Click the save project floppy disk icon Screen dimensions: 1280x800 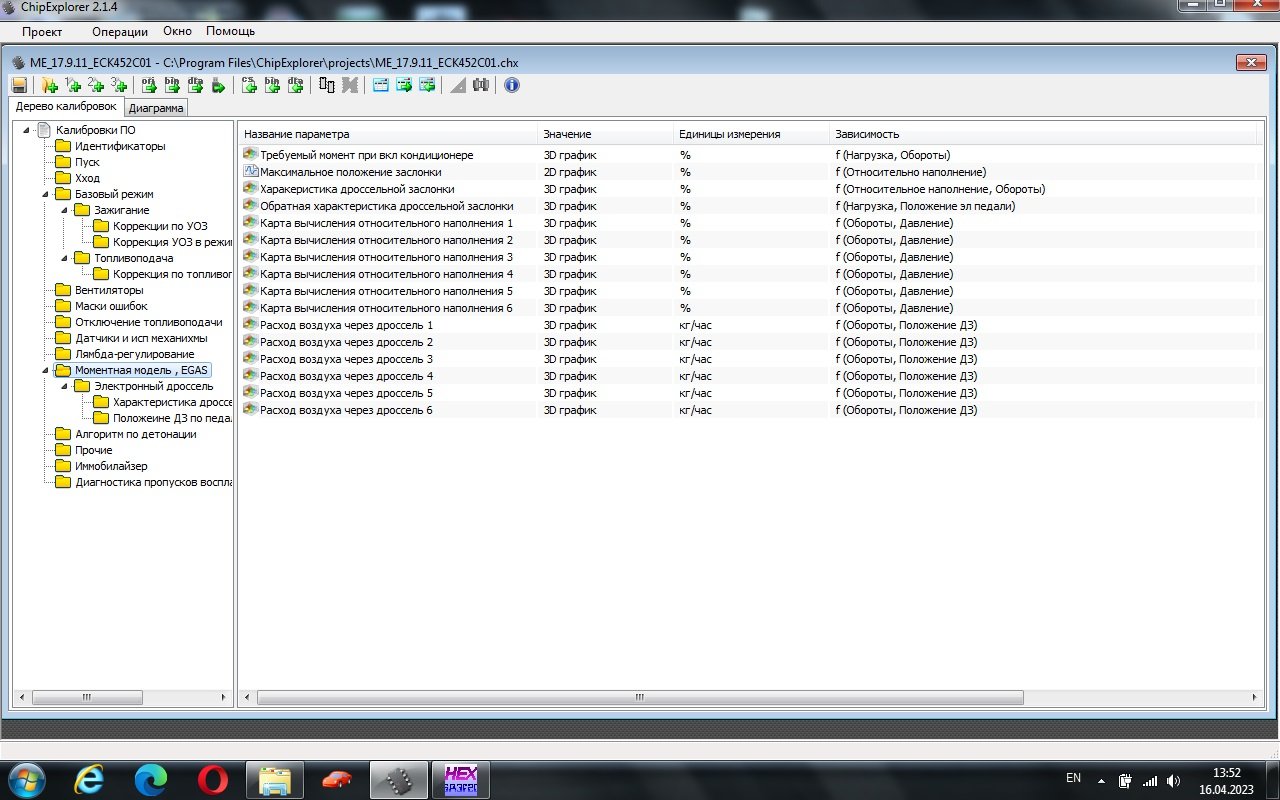(x=19, y=86)
